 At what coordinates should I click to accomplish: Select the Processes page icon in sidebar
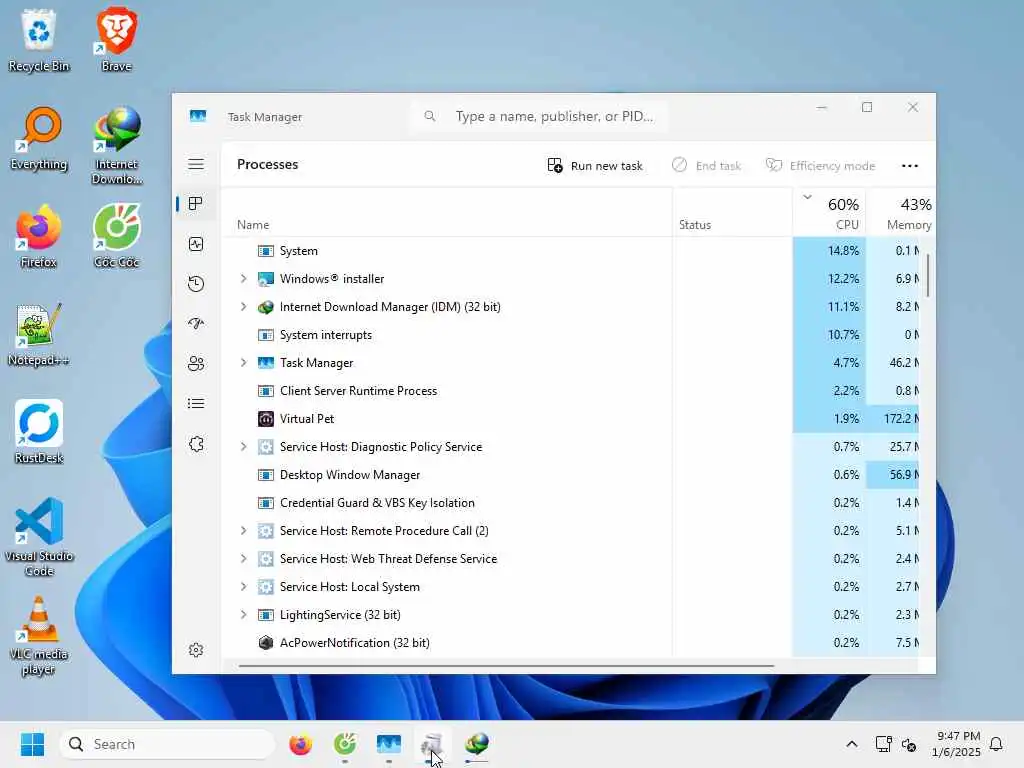click(195, 204)
